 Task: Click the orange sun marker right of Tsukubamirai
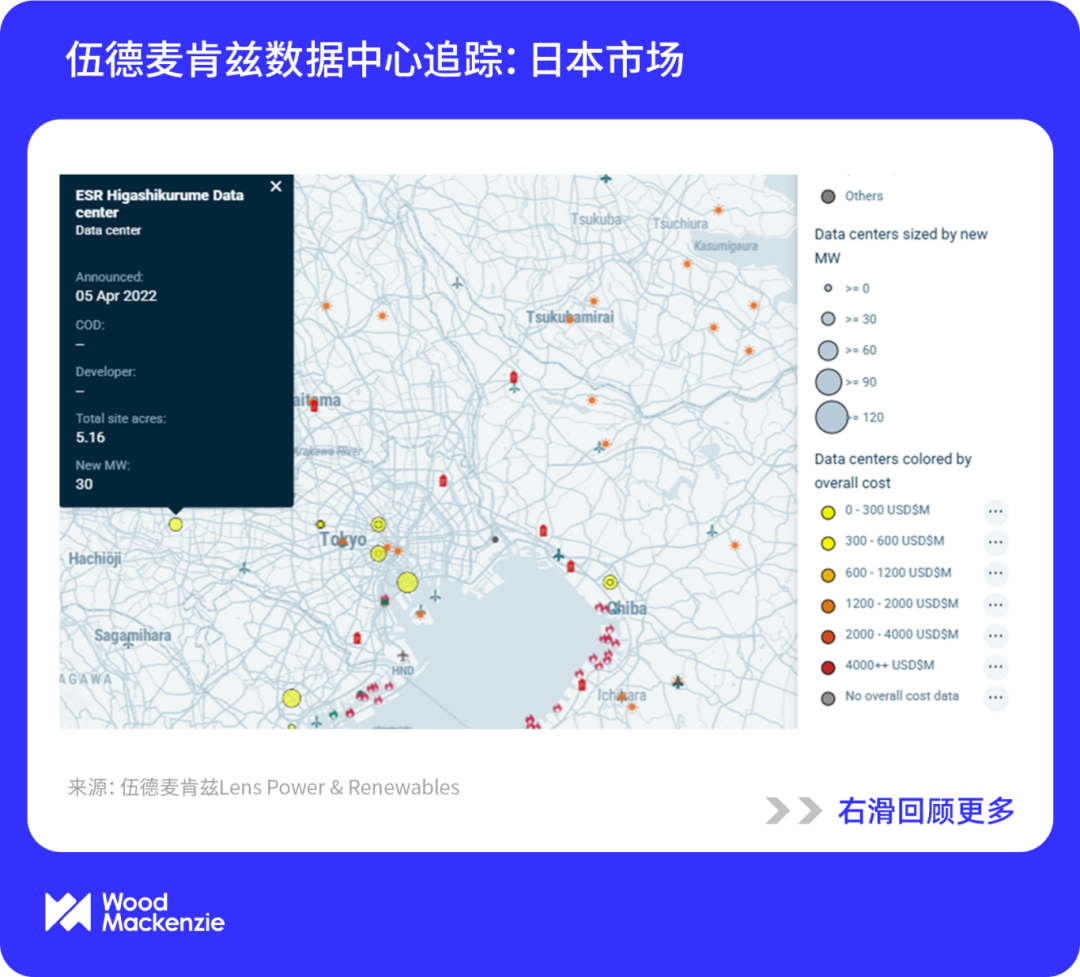[x=594, y=301]
